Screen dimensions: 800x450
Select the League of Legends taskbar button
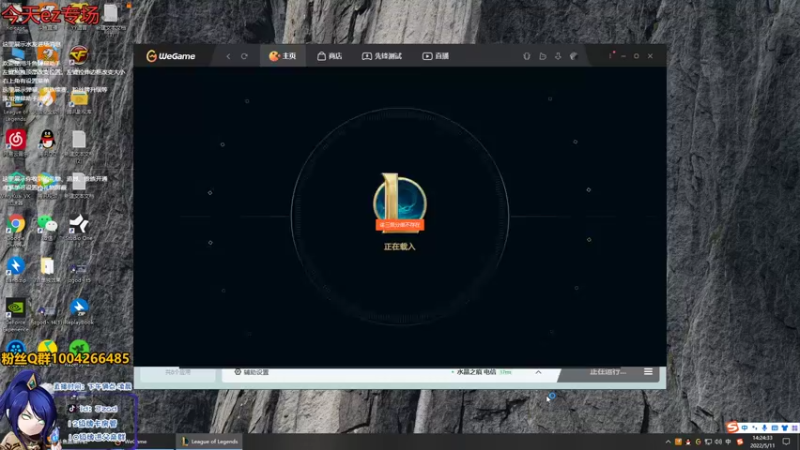(x=210, y=441)
